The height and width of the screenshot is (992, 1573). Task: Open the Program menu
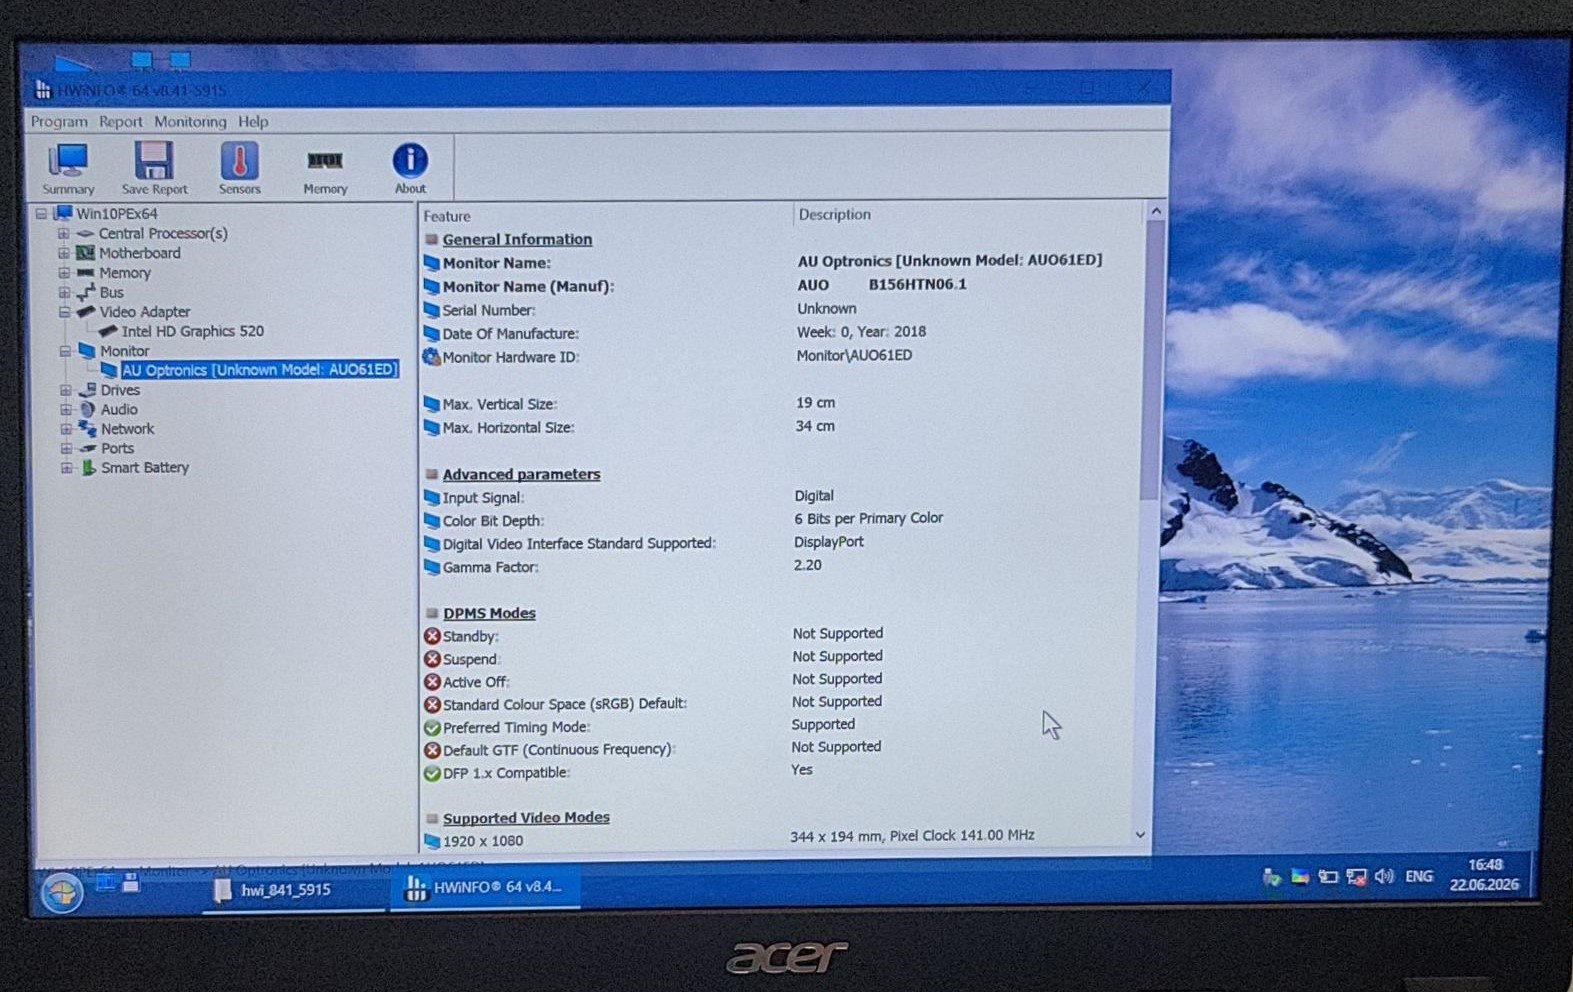click(59, 121)
